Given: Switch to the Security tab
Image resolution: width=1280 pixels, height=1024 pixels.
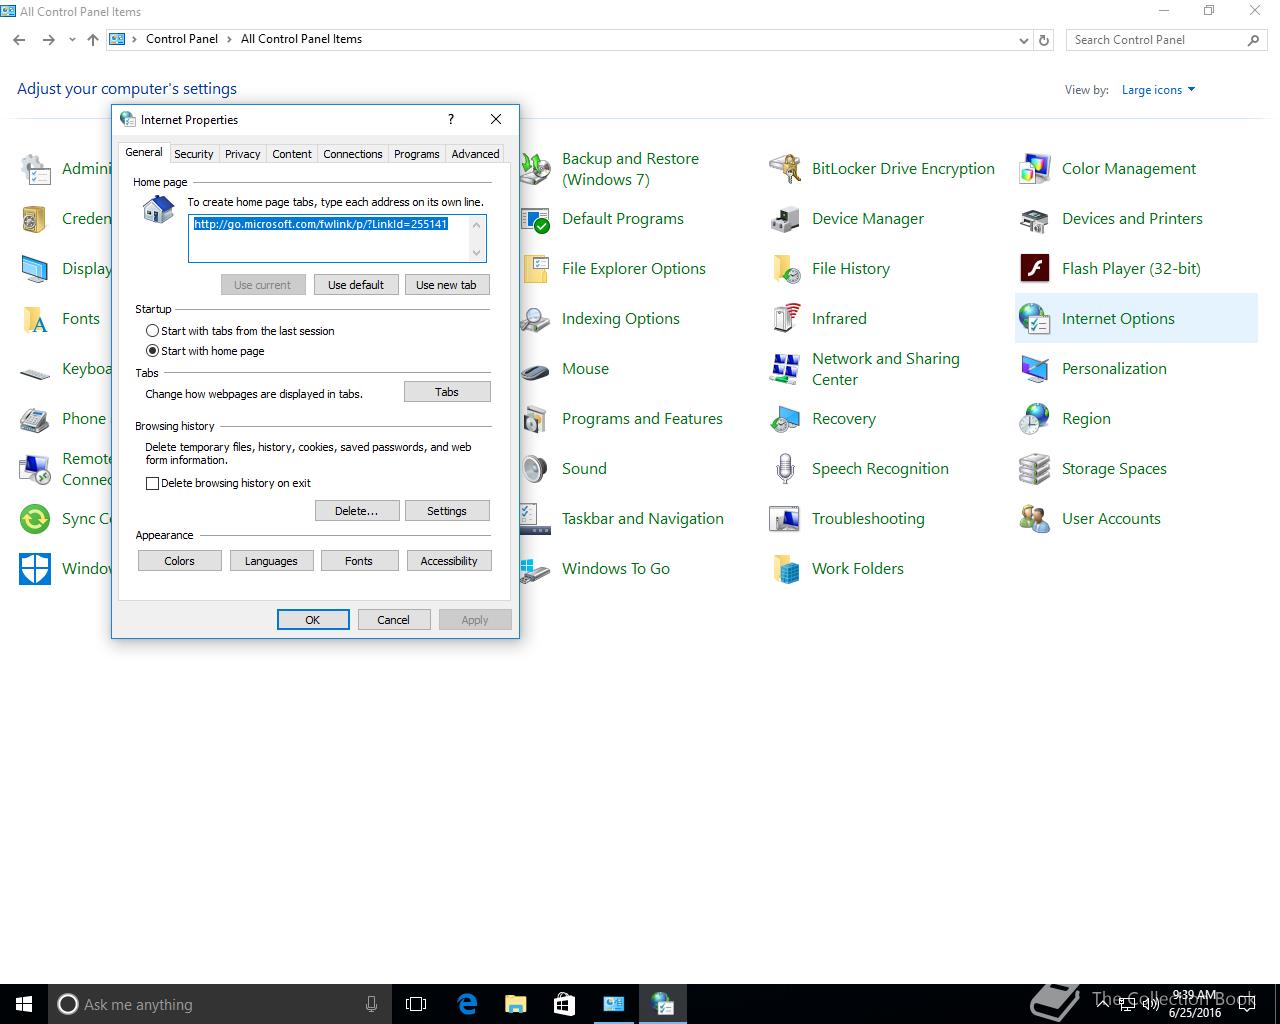Looking at the screenshot, I should click(193, 154).
